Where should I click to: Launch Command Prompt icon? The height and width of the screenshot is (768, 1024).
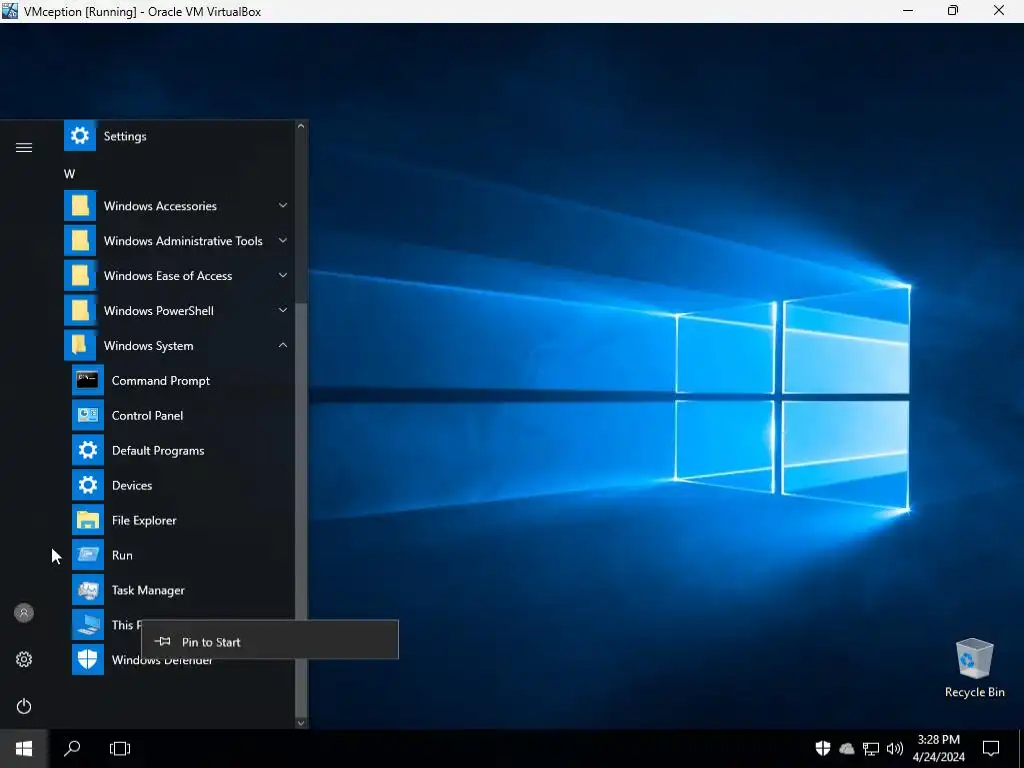point(88,381)
